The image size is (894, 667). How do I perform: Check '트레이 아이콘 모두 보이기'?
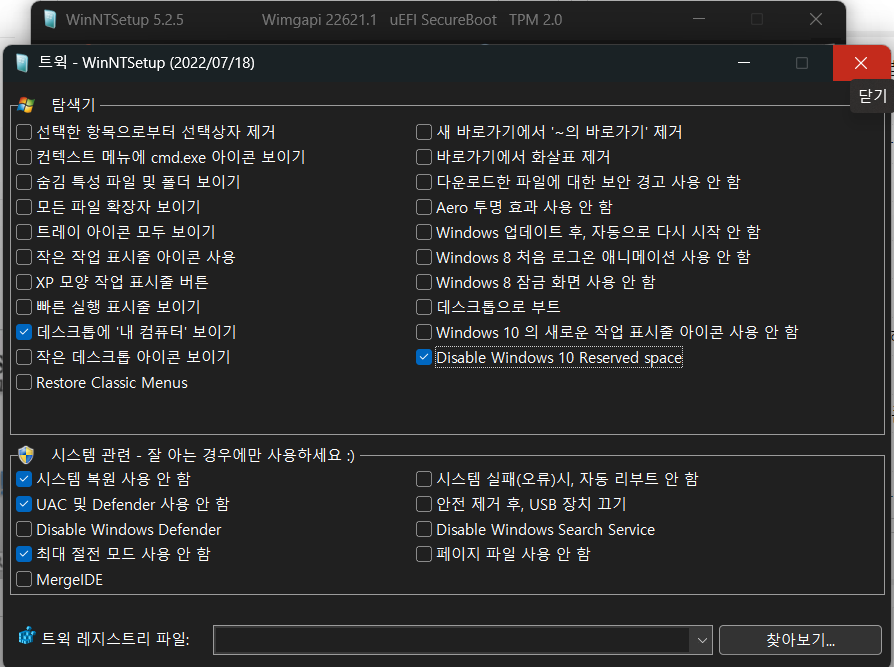coord(24,232)
